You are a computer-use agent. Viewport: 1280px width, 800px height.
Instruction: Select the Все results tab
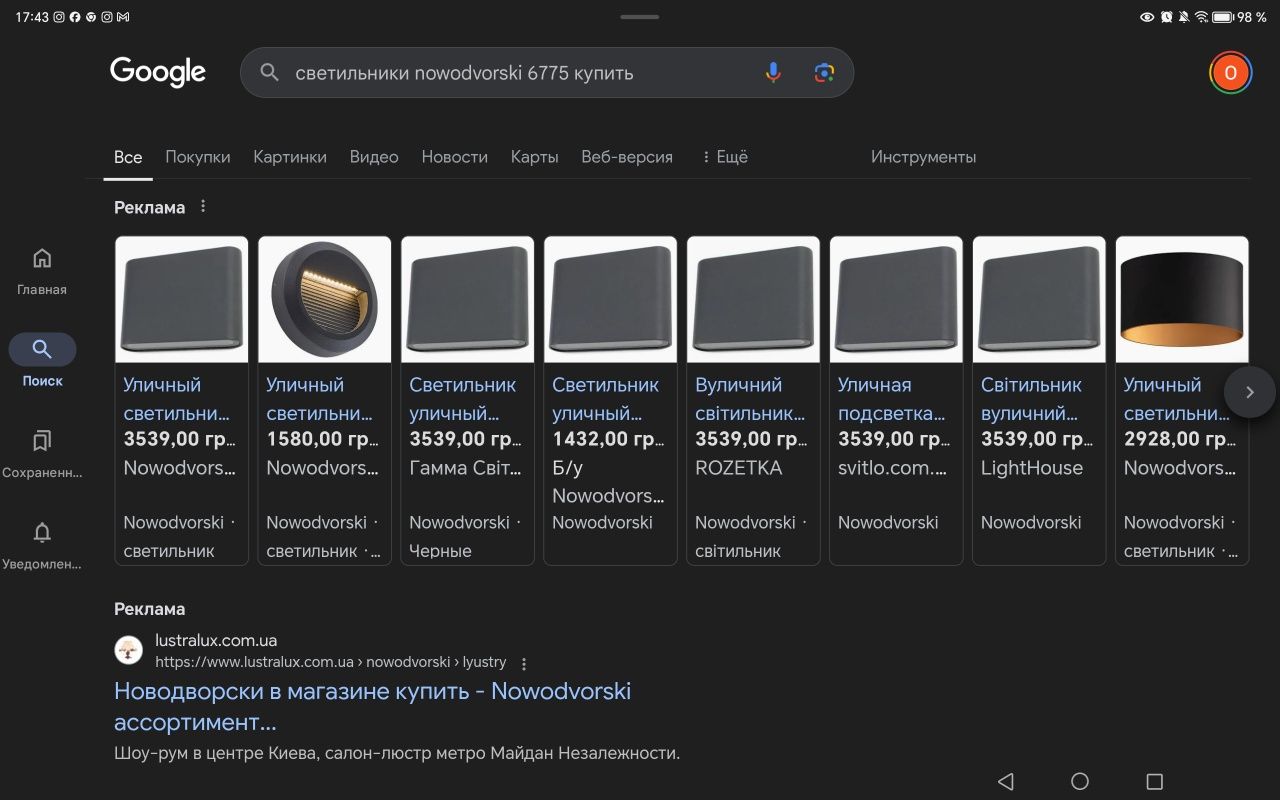(128, 157)
